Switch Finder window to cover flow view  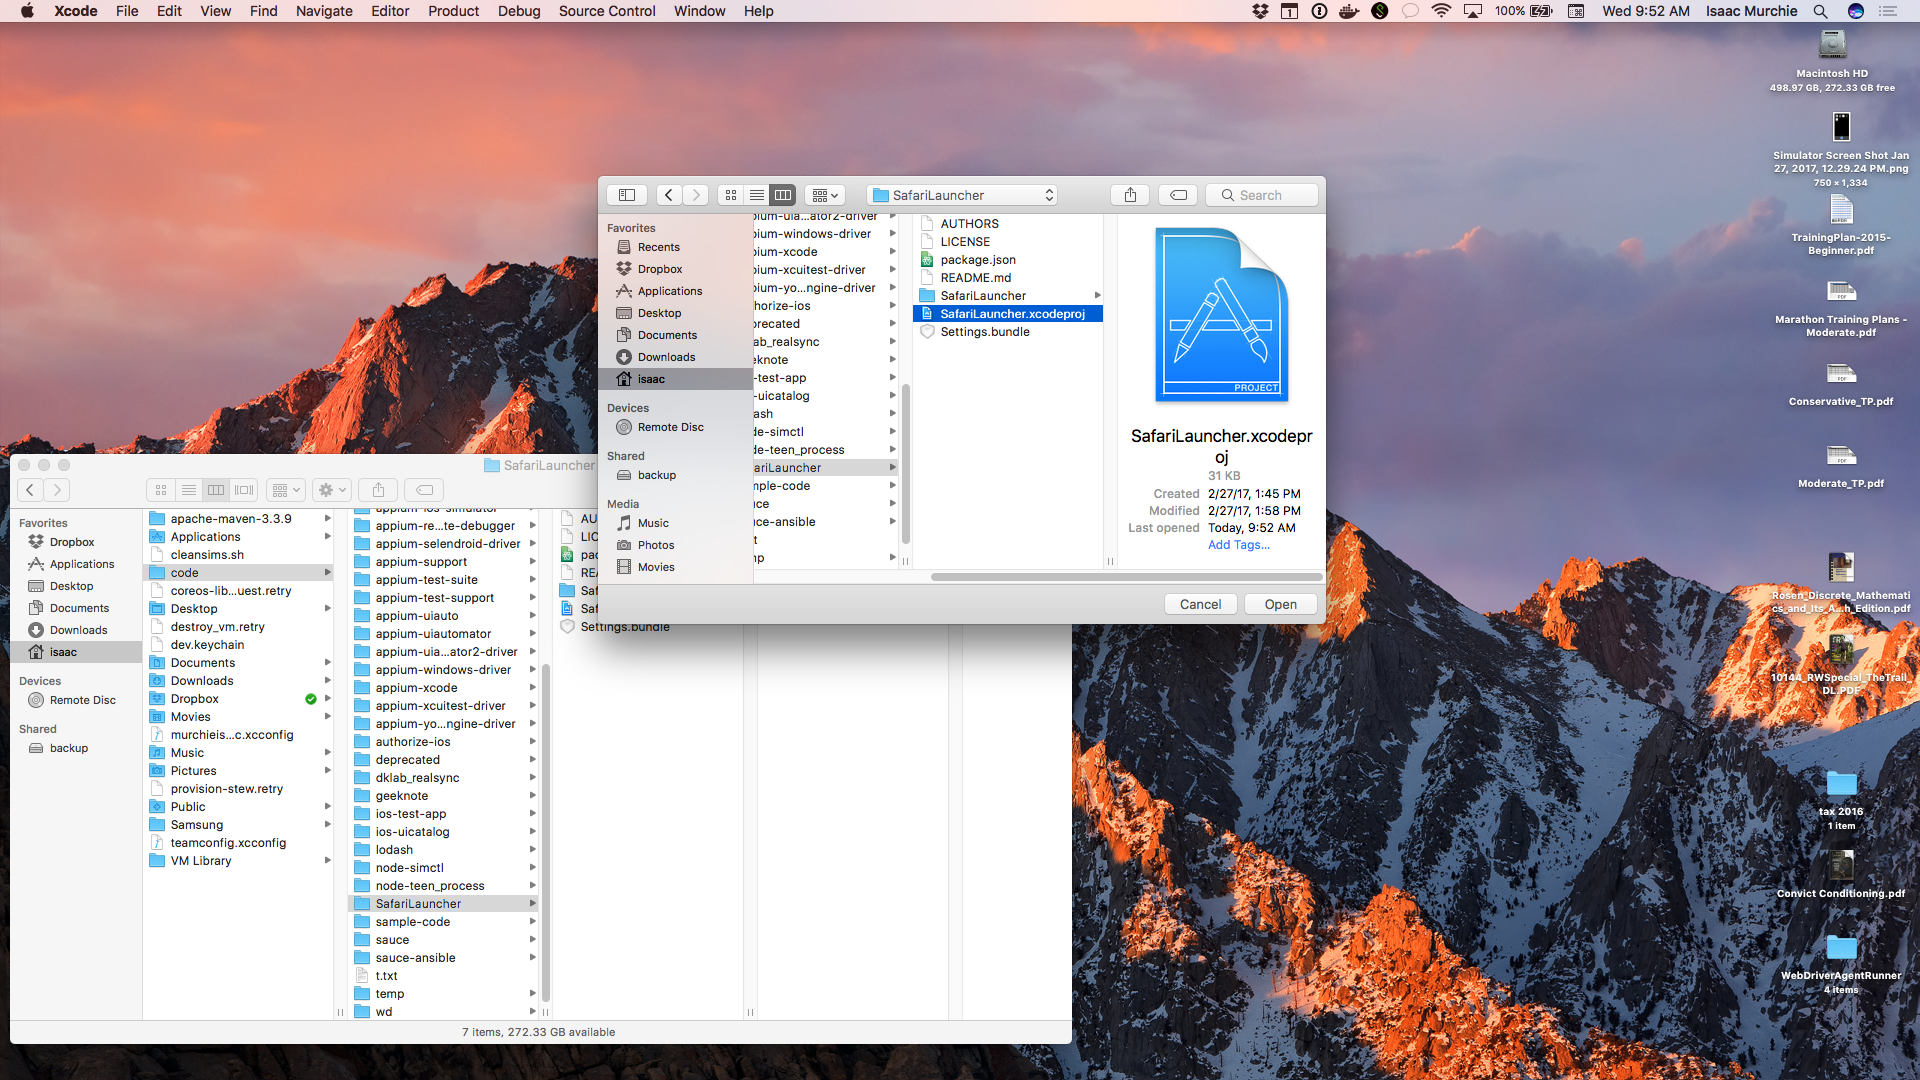click(244, 490)
